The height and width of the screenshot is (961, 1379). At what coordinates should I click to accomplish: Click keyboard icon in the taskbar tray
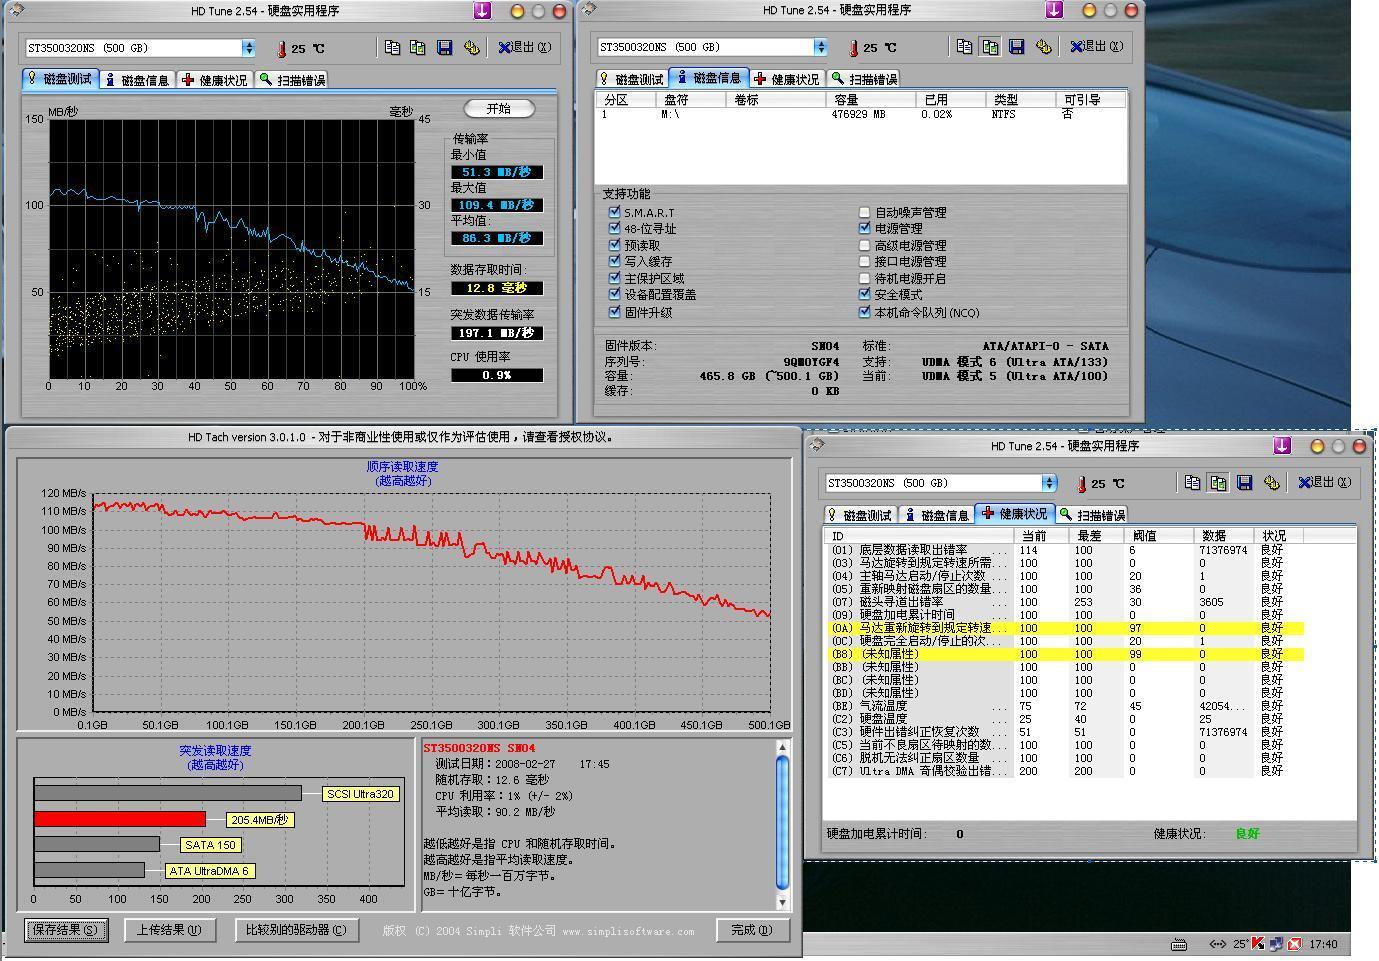[1179, 943]
